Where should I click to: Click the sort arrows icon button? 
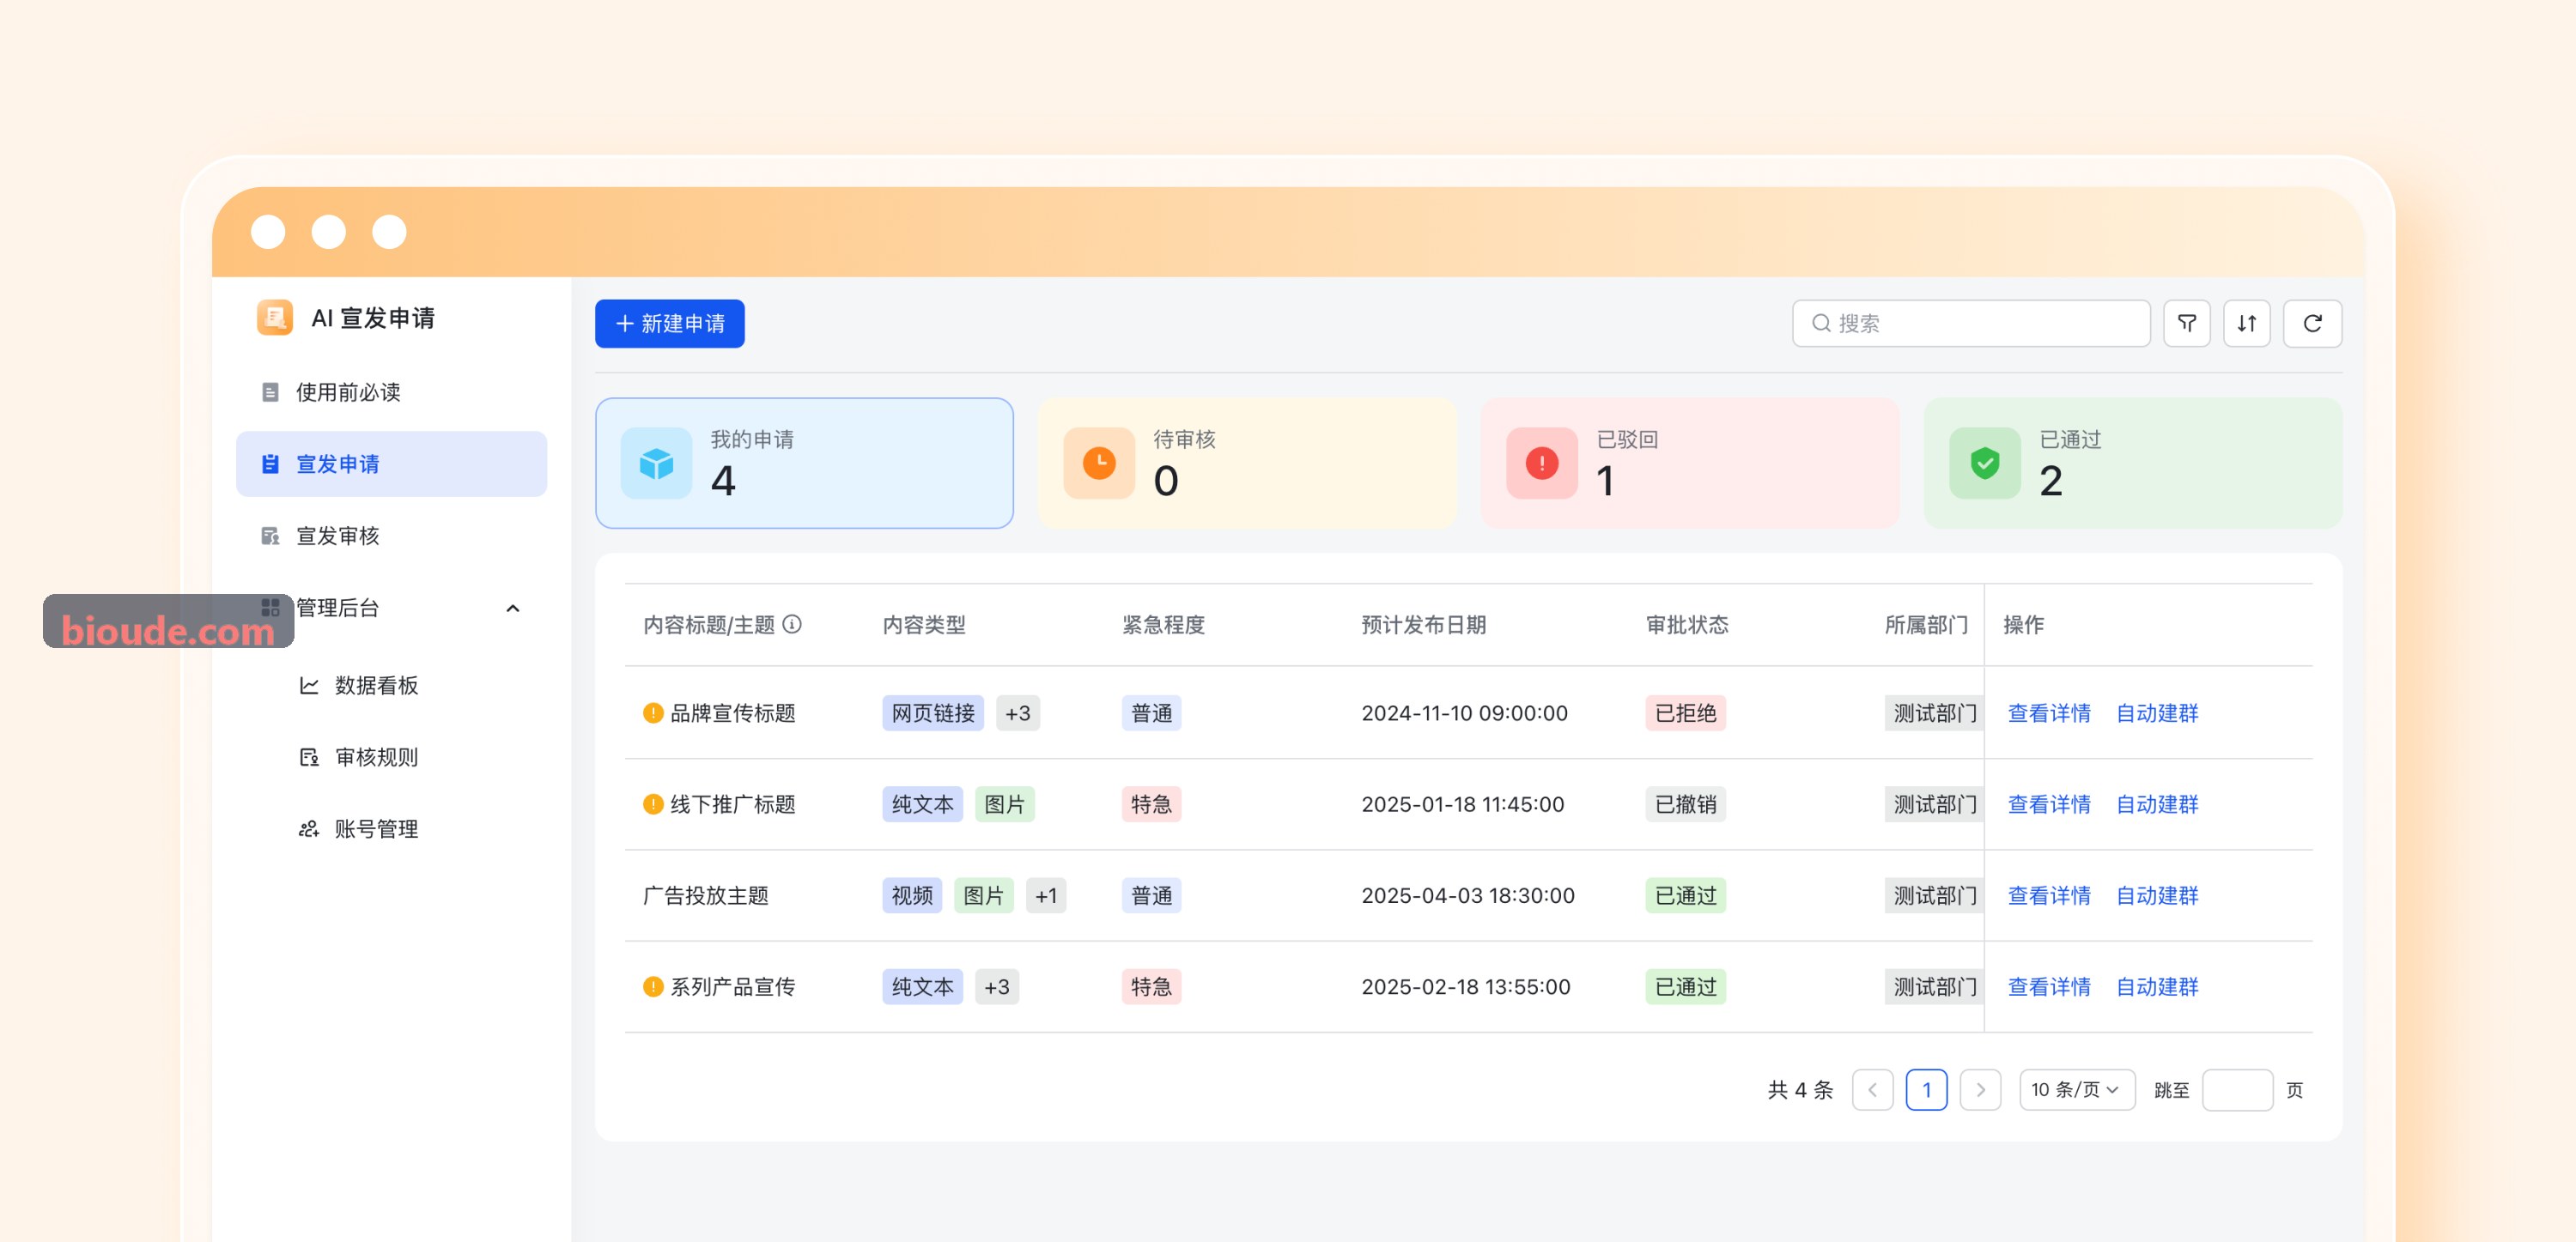2246,323
